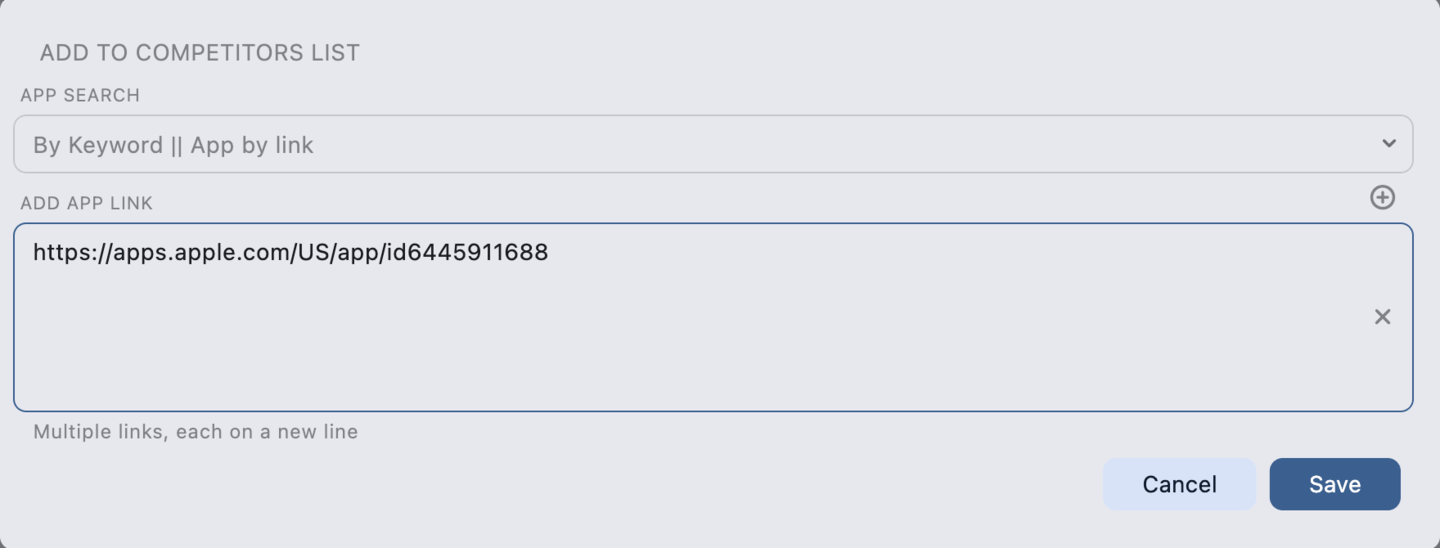Clear the app link with the X icon
The width and height of the screenshot is (1440, 548).
click(1382, 317)
